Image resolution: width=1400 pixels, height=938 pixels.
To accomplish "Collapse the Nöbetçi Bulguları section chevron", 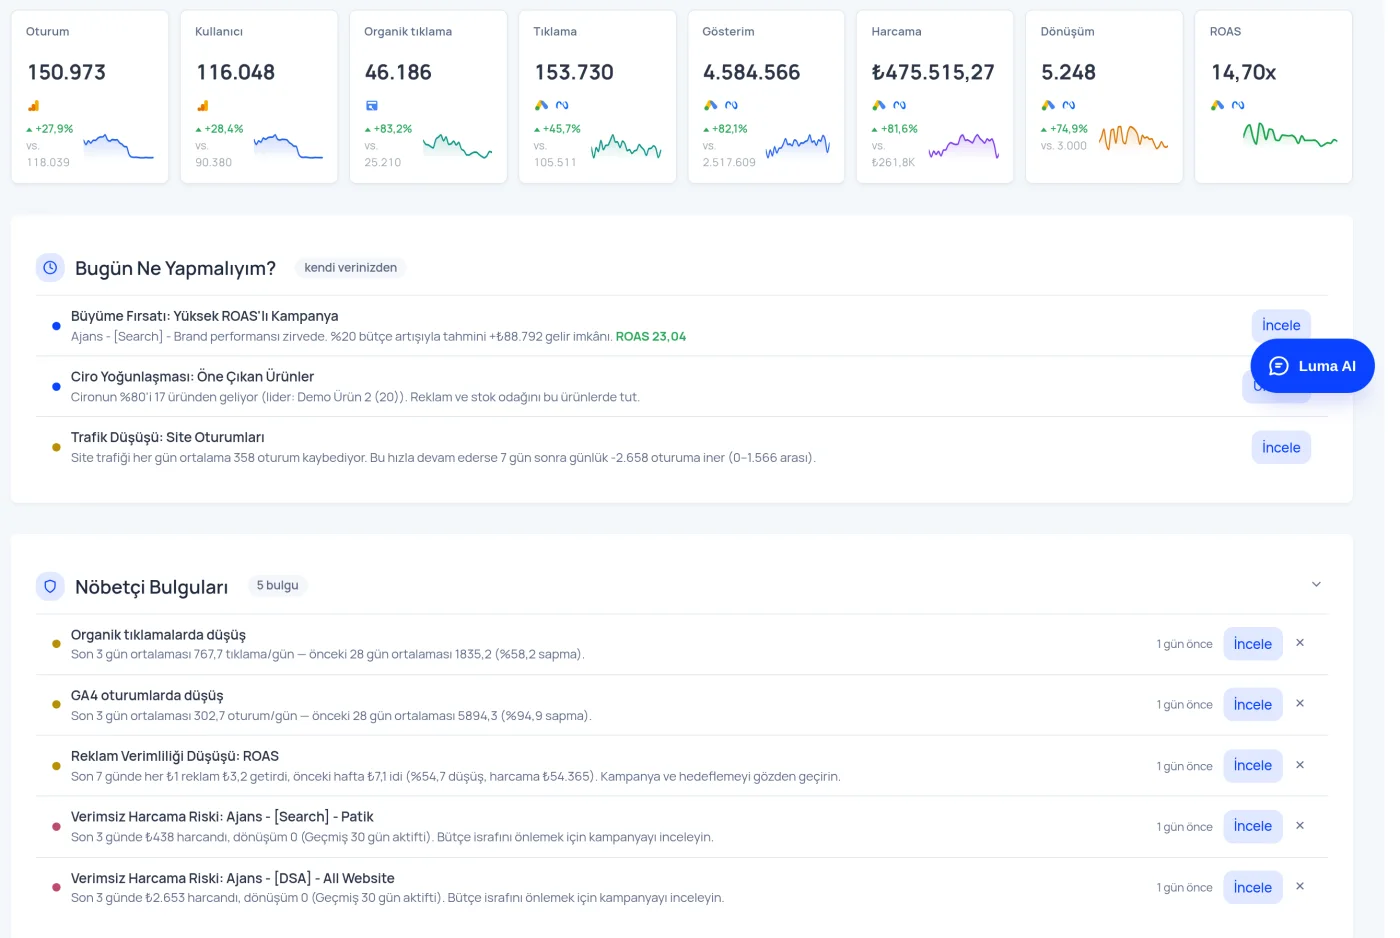I will coord(1316,584).
